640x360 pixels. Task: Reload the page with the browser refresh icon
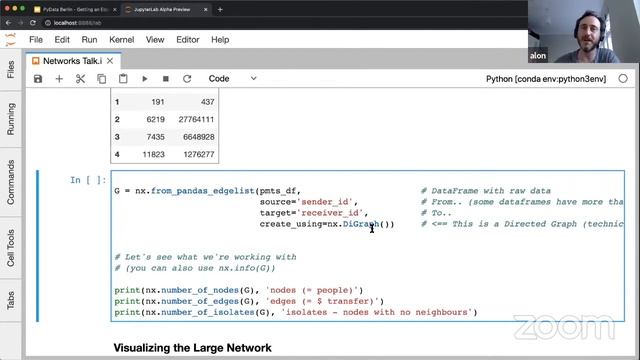(33, 23)
